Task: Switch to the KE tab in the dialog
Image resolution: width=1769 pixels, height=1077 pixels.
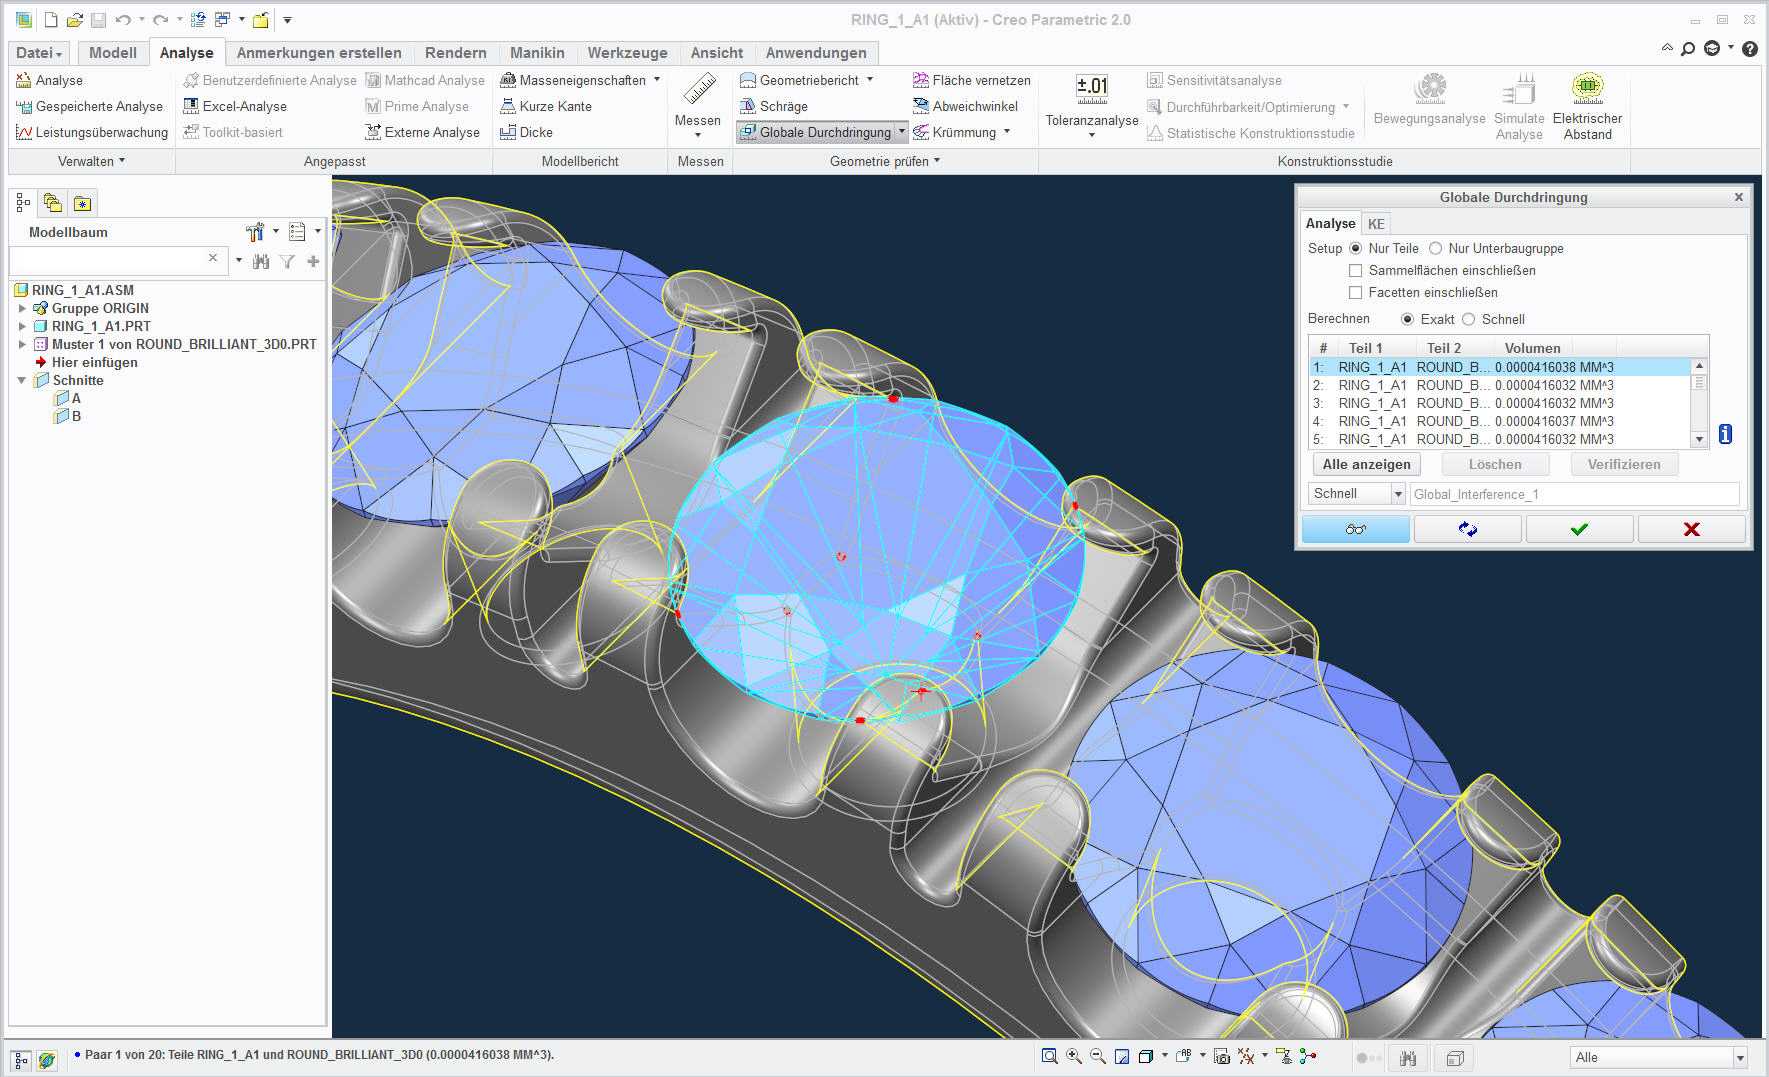Action: [x=1376, y=224]
